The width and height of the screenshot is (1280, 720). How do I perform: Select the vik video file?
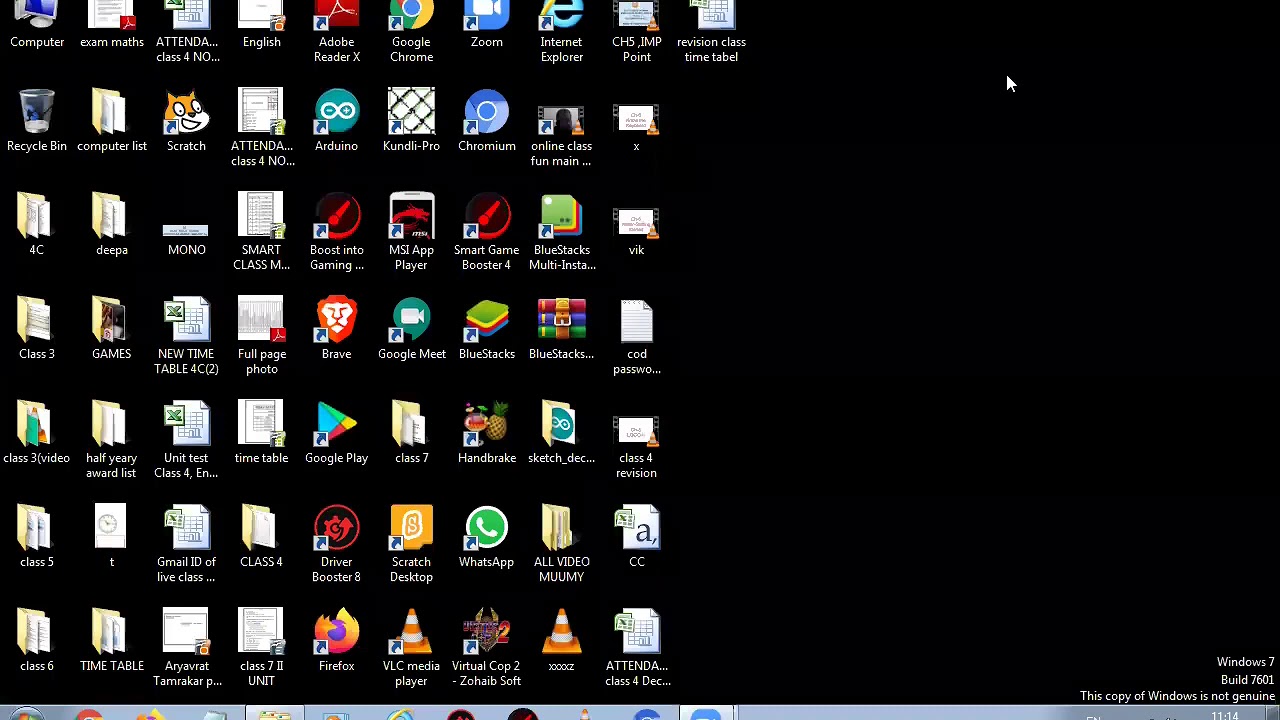636,232
